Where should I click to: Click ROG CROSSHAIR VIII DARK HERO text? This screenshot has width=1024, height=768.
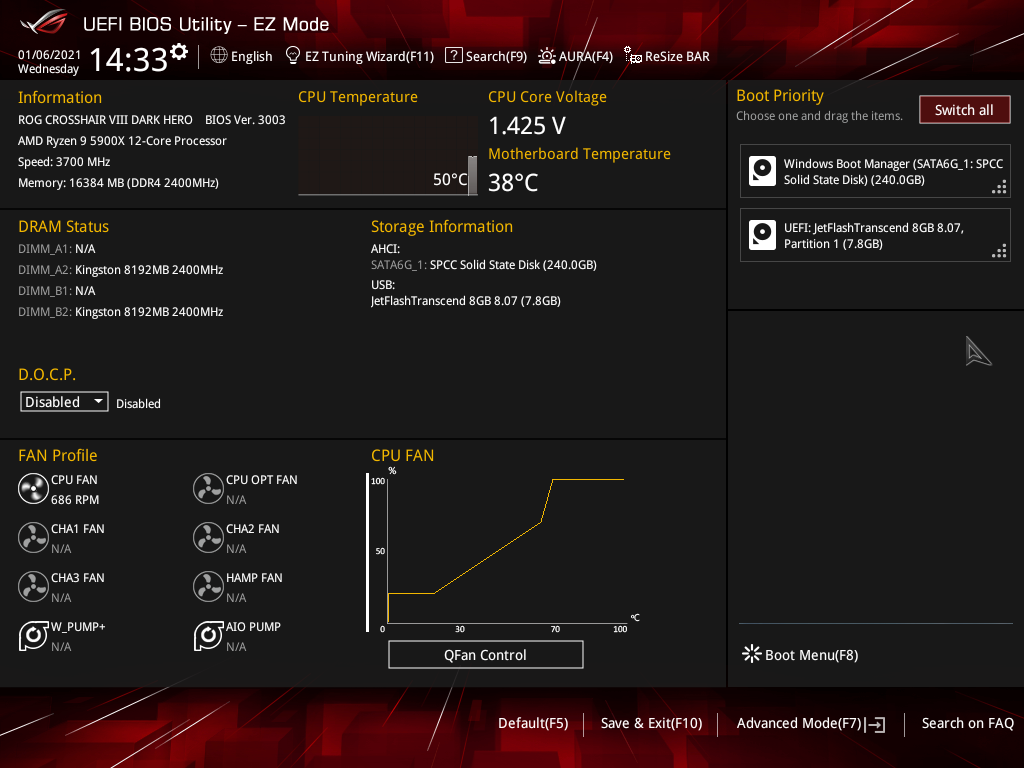[105, 120]
